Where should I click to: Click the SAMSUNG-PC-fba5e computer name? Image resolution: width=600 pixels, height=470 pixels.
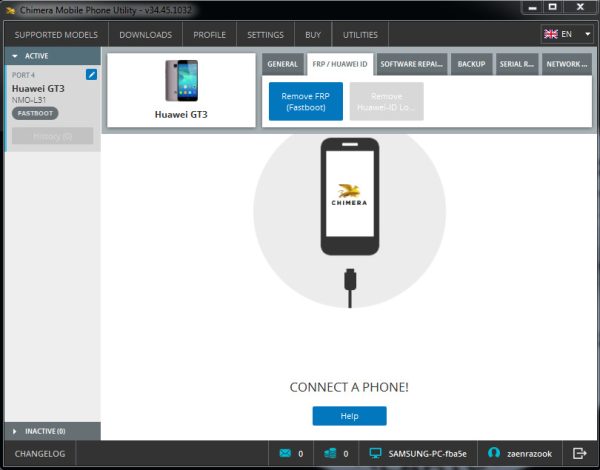coord(427,454)
